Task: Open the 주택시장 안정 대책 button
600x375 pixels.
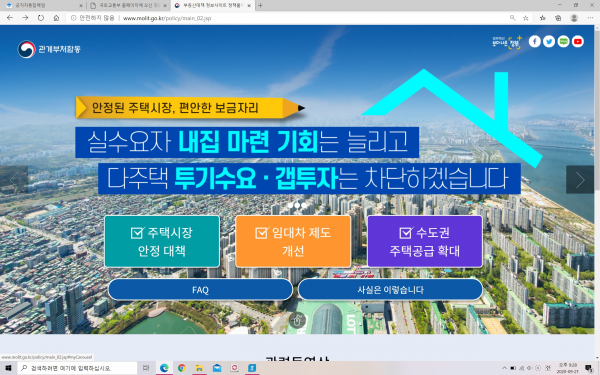Action: (162, 241)
